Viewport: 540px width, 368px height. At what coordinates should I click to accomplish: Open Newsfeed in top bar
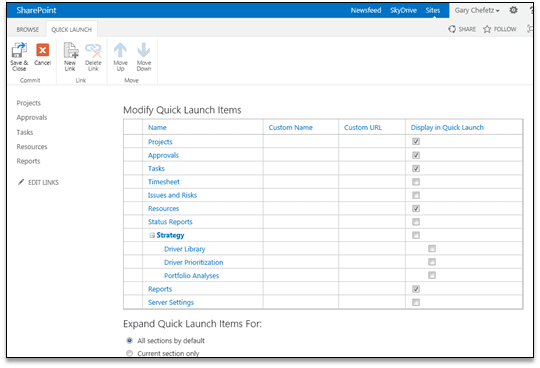[x=366, y=10]
